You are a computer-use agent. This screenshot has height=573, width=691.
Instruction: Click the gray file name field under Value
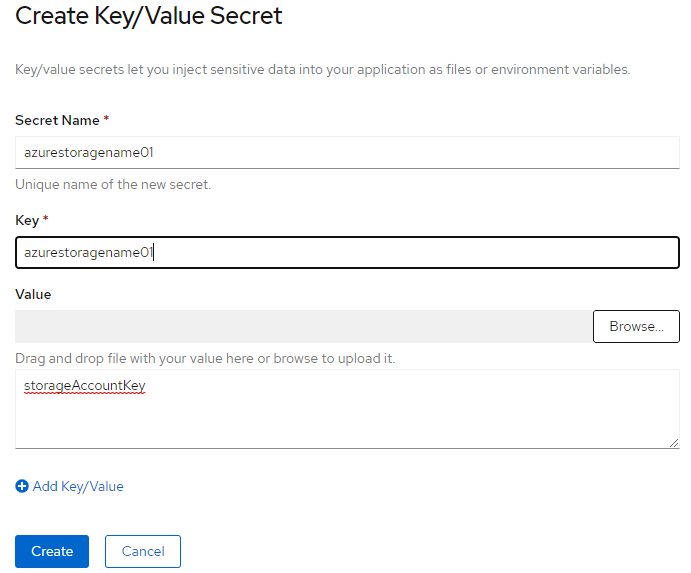(304, 326)
